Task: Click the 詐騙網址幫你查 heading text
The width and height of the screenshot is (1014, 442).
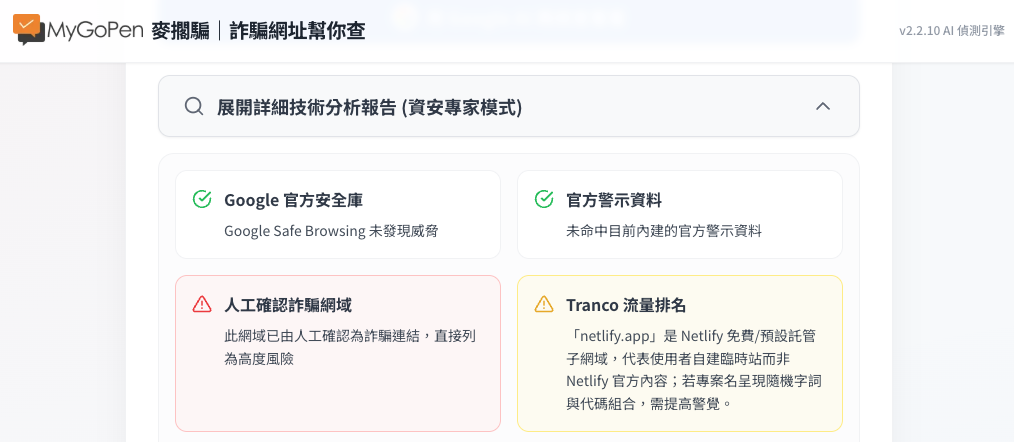Action: click(297, 30)
